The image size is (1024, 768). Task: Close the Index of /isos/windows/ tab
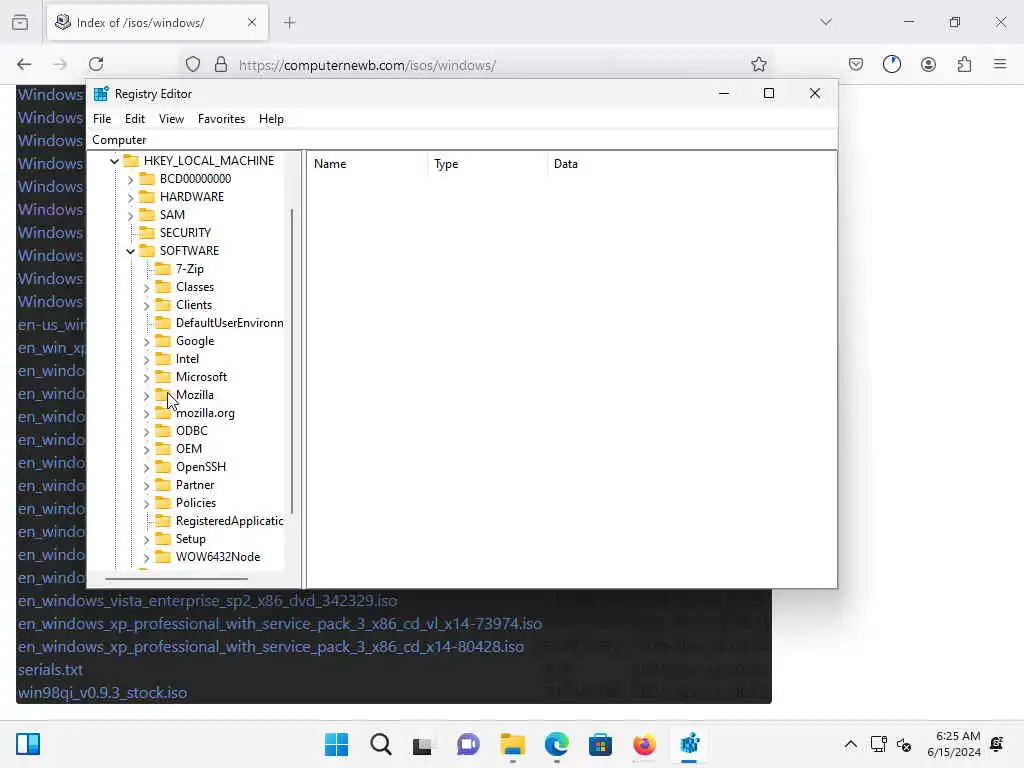pos(252,22)
